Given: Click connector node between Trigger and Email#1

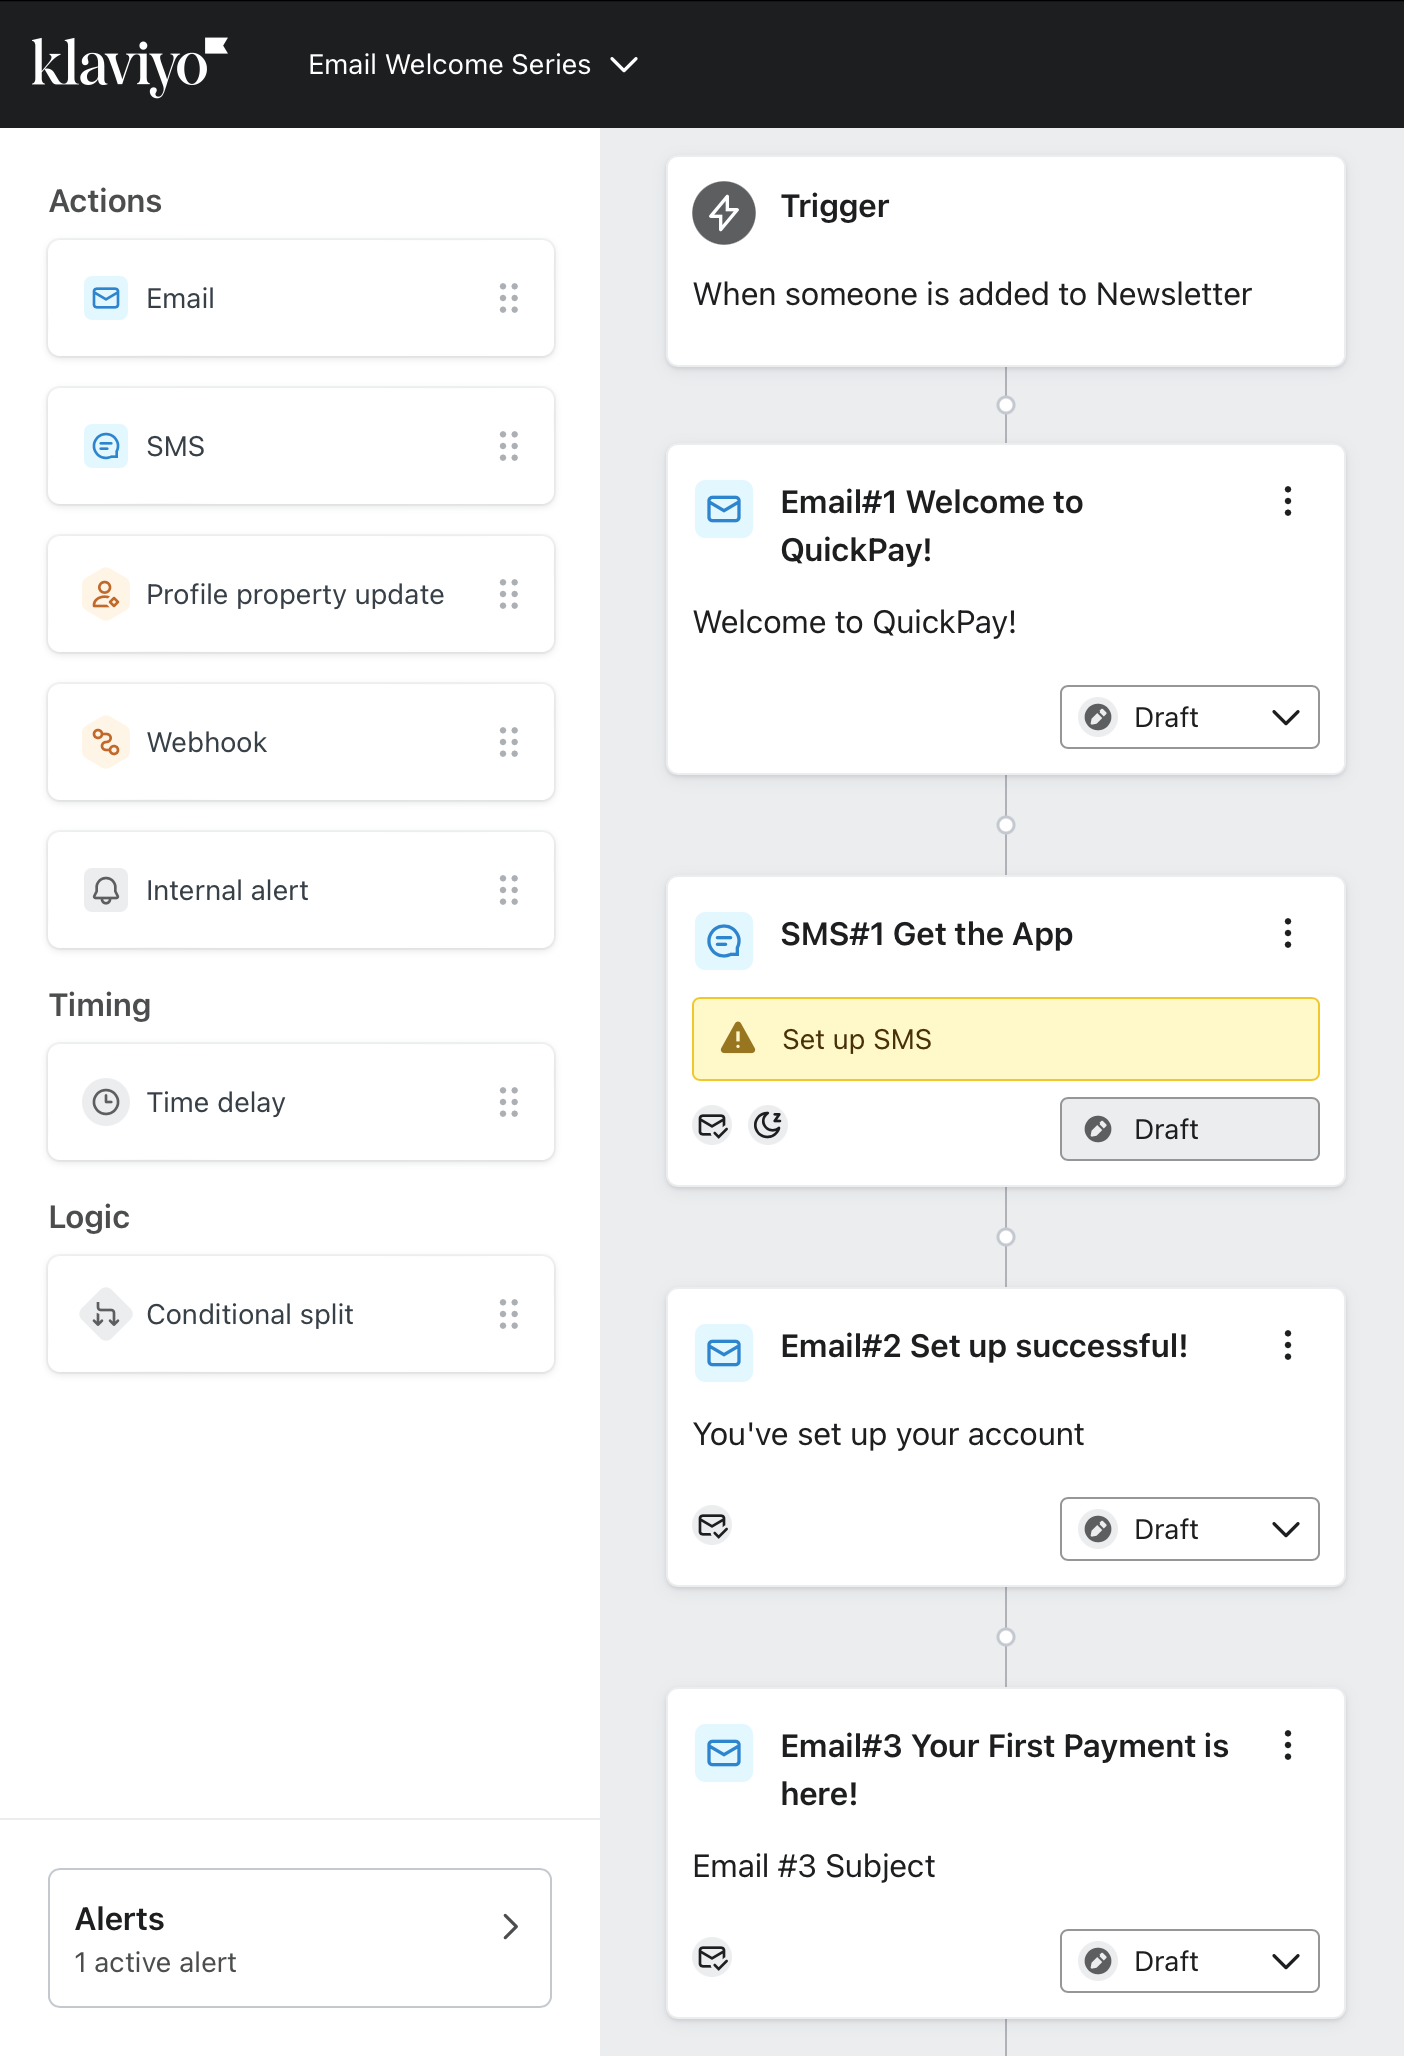Looking at the screenshot, I should pos(1006,405).
